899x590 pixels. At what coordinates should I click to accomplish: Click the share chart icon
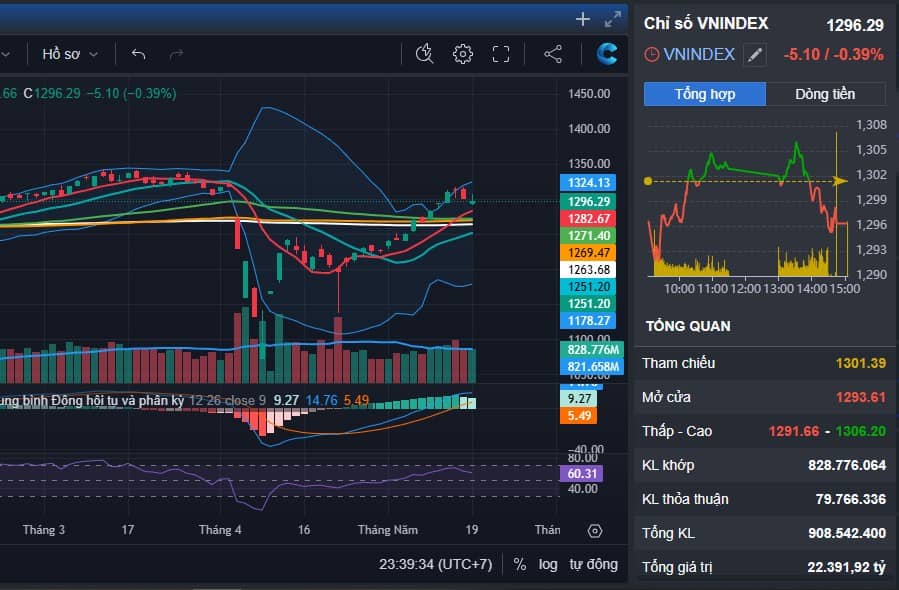553,54
